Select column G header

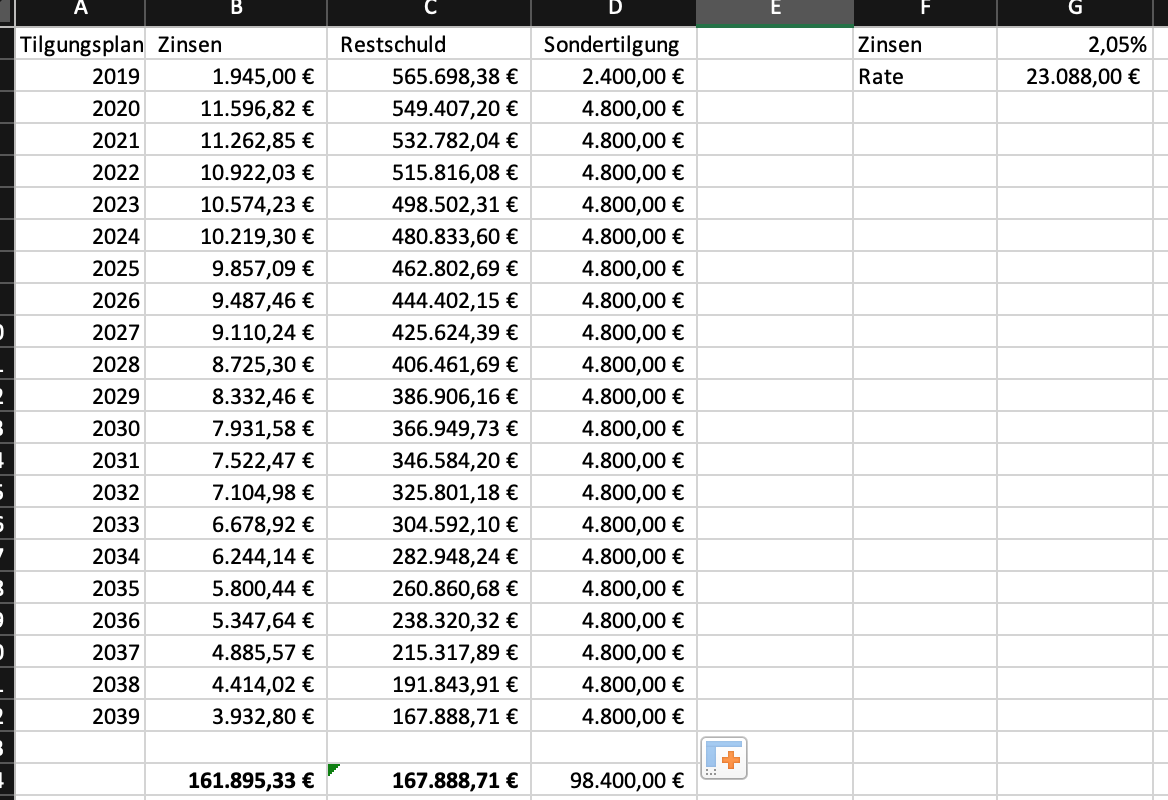(x=1075, y=11)
